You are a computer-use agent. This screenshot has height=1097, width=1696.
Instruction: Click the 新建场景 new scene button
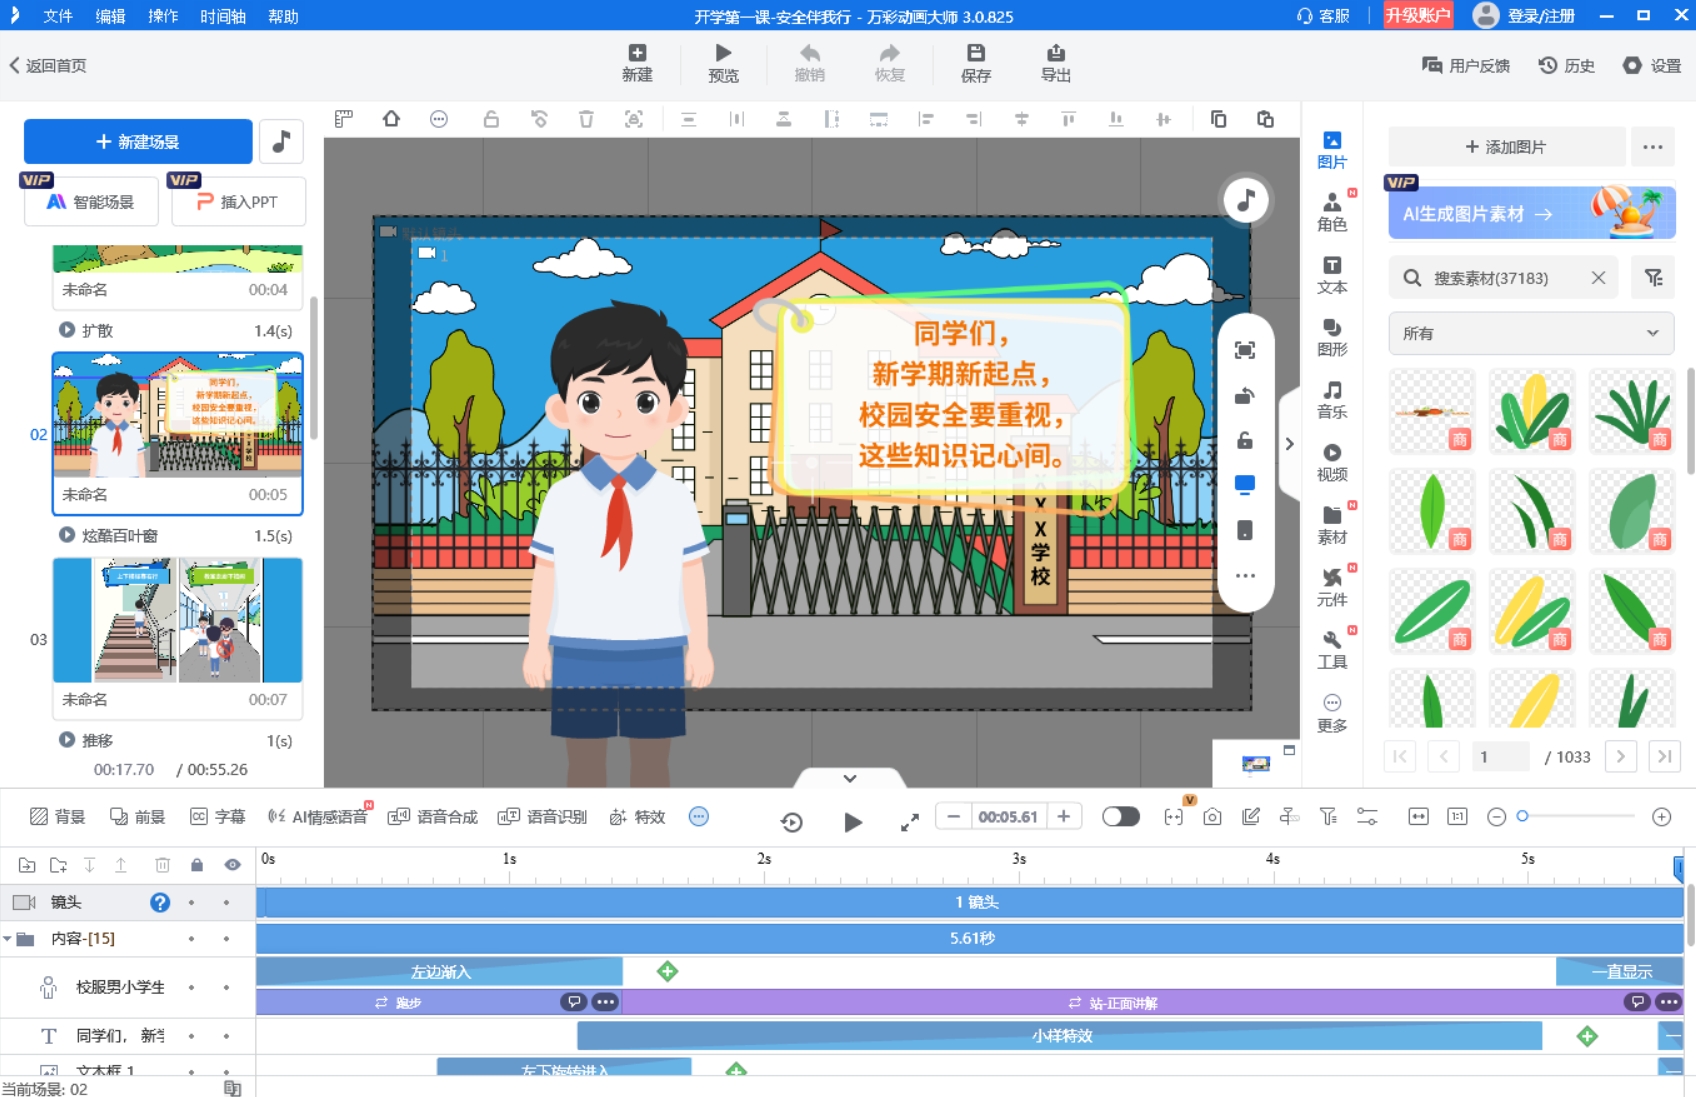pos(137,141)
